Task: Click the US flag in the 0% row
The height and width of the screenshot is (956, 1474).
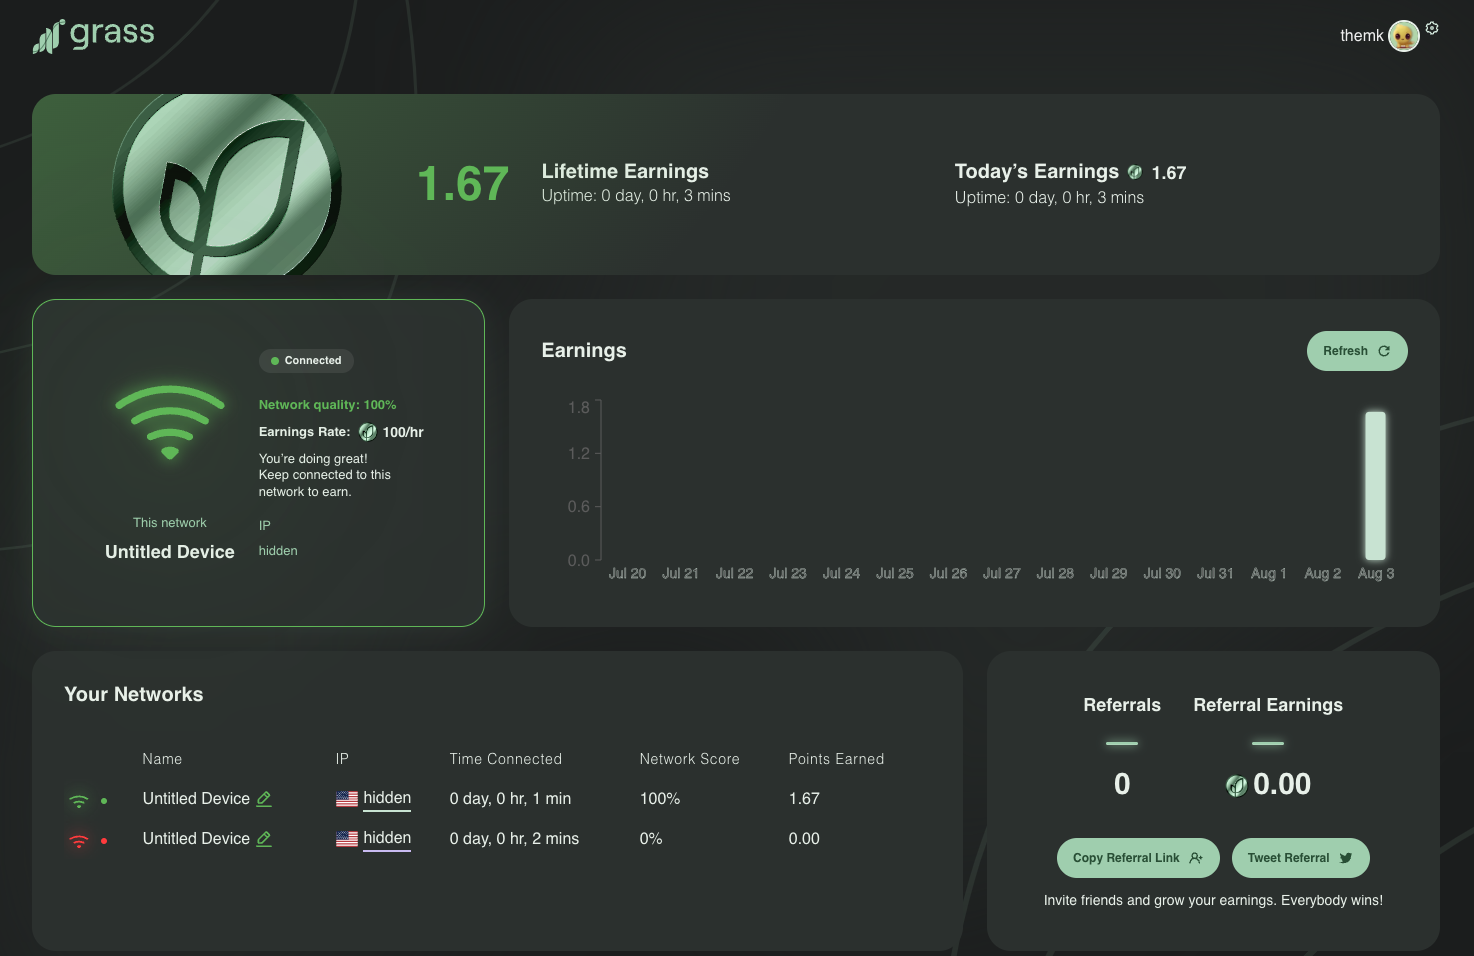Action: tap(347, 839)
